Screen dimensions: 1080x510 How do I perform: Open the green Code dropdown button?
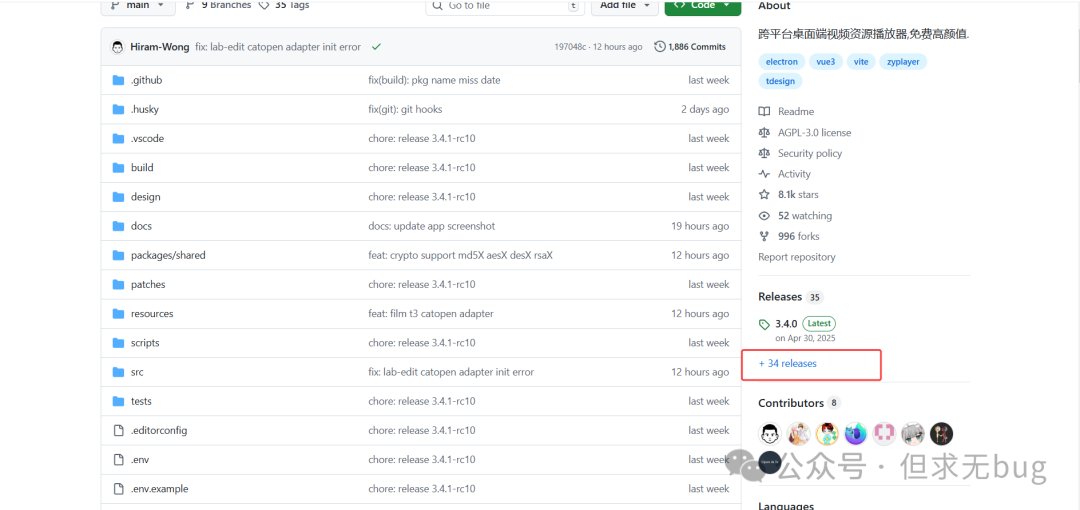point(703,6)
